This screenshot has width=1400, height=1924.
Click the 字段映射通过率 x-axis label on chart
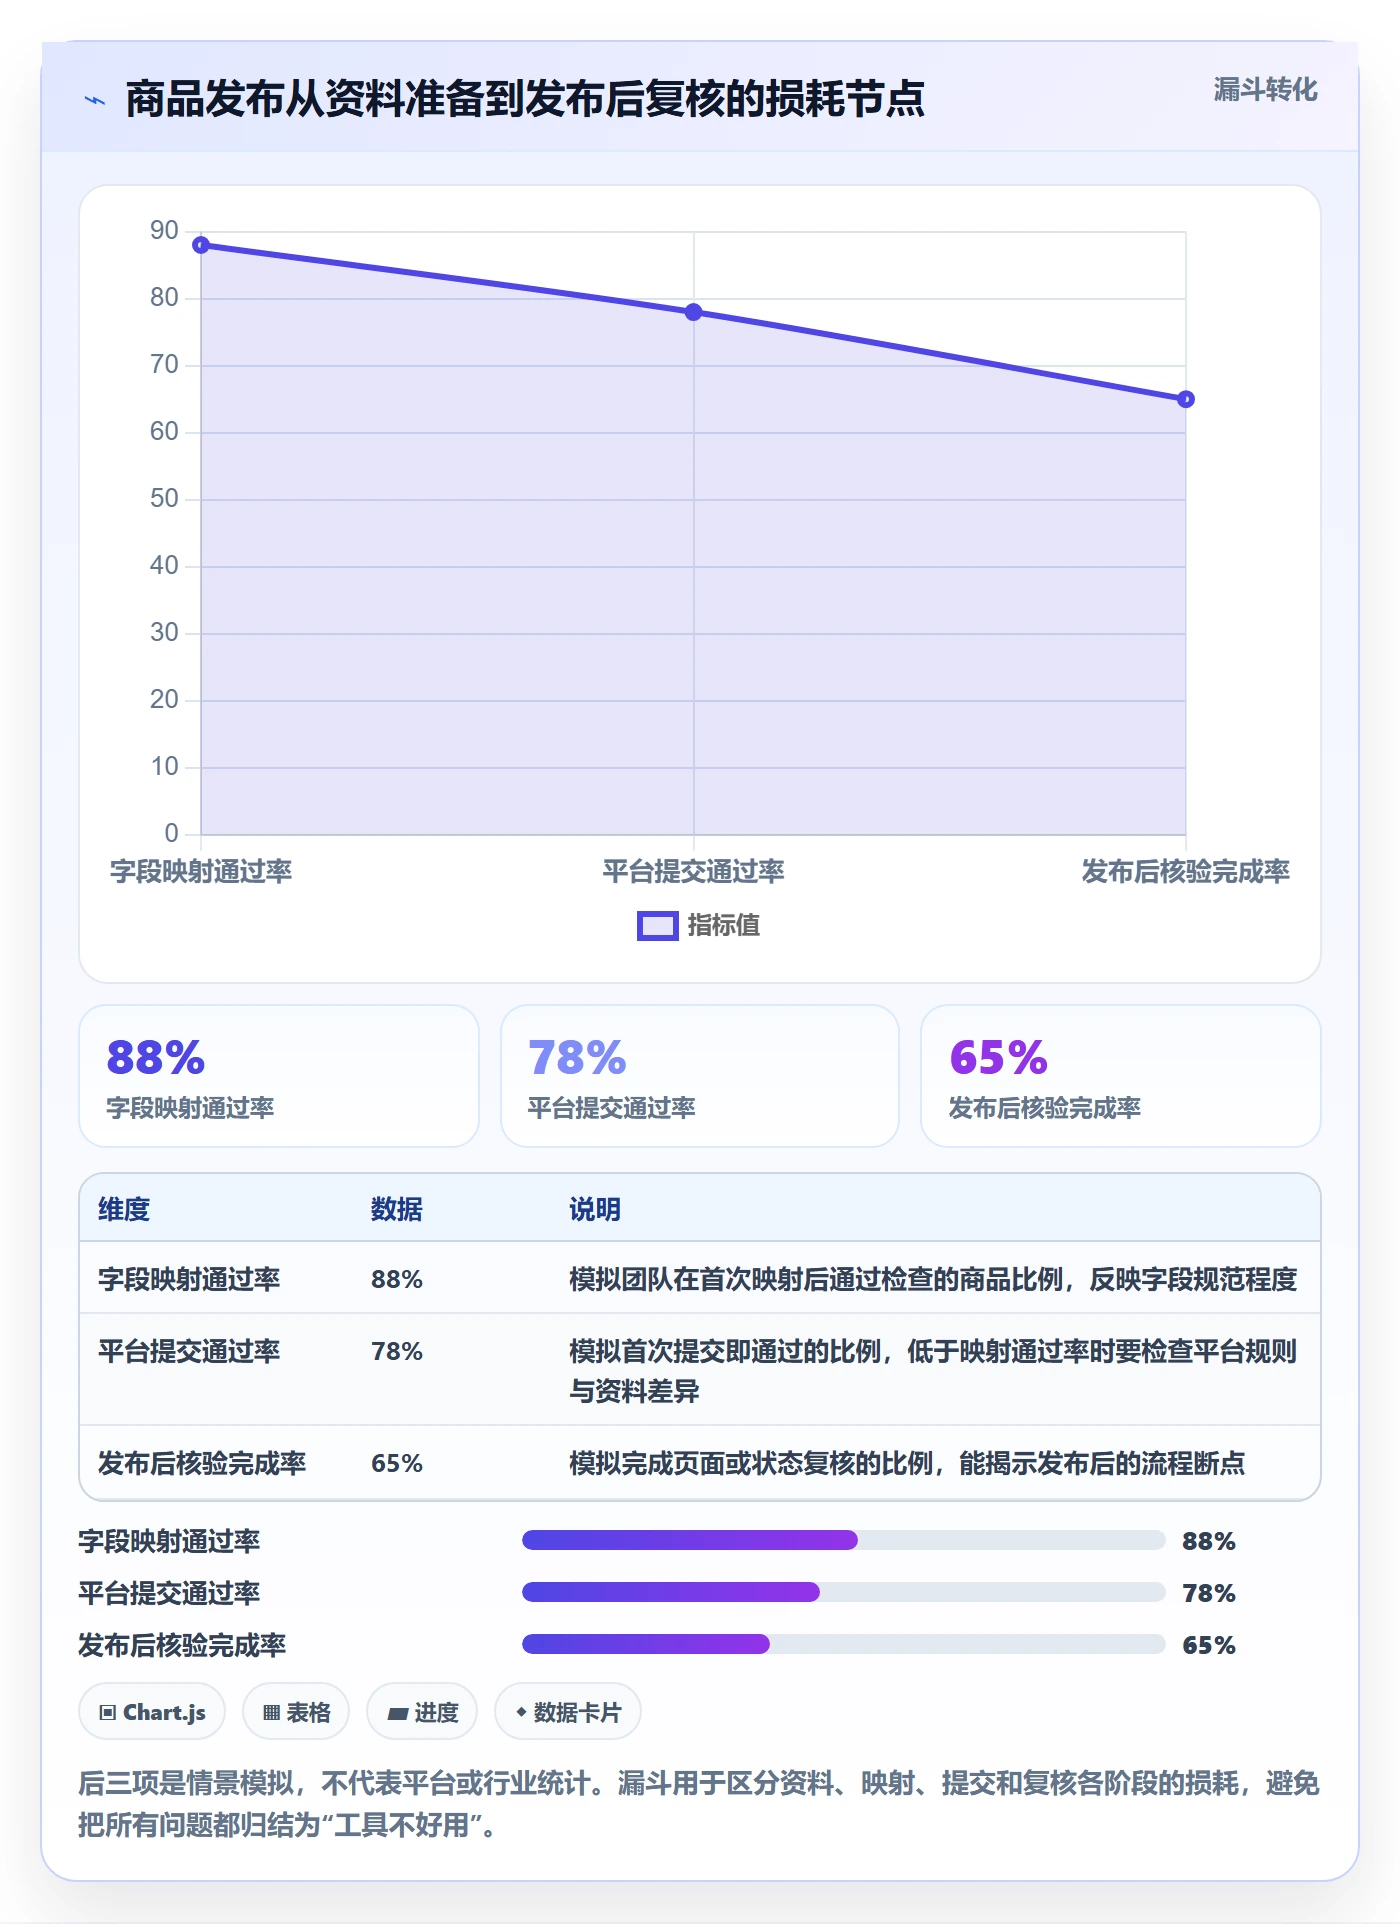point(201,871)
